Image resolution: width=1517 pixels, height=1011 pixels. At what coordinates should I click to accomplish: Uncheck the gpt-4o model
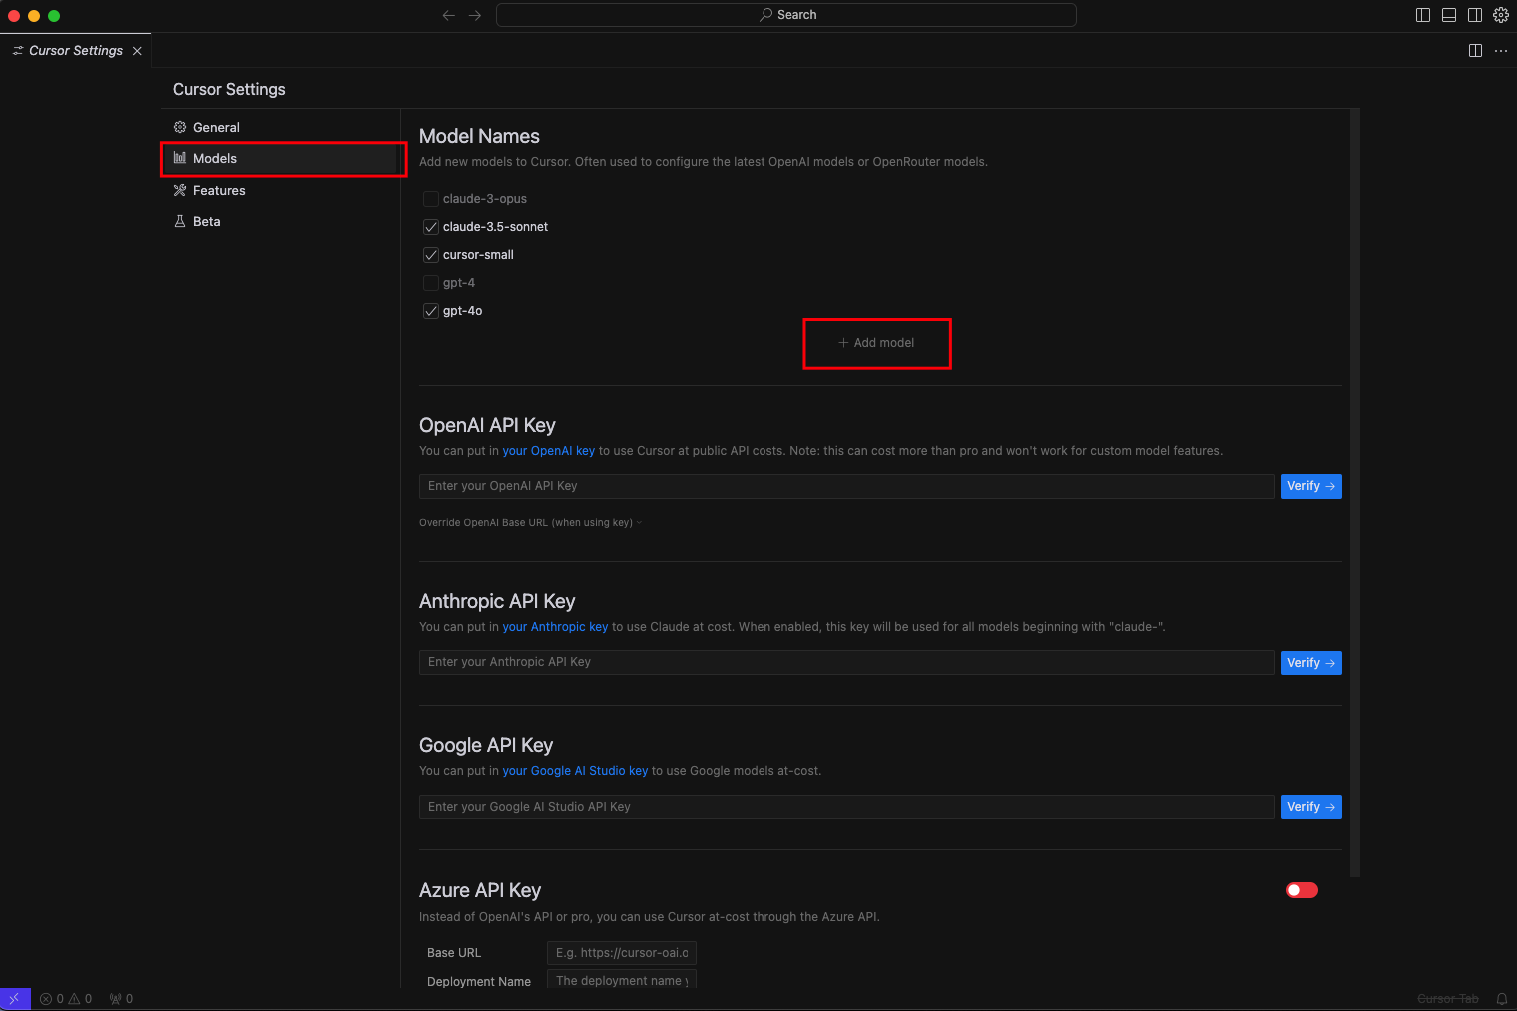click(x=431, y=311)
